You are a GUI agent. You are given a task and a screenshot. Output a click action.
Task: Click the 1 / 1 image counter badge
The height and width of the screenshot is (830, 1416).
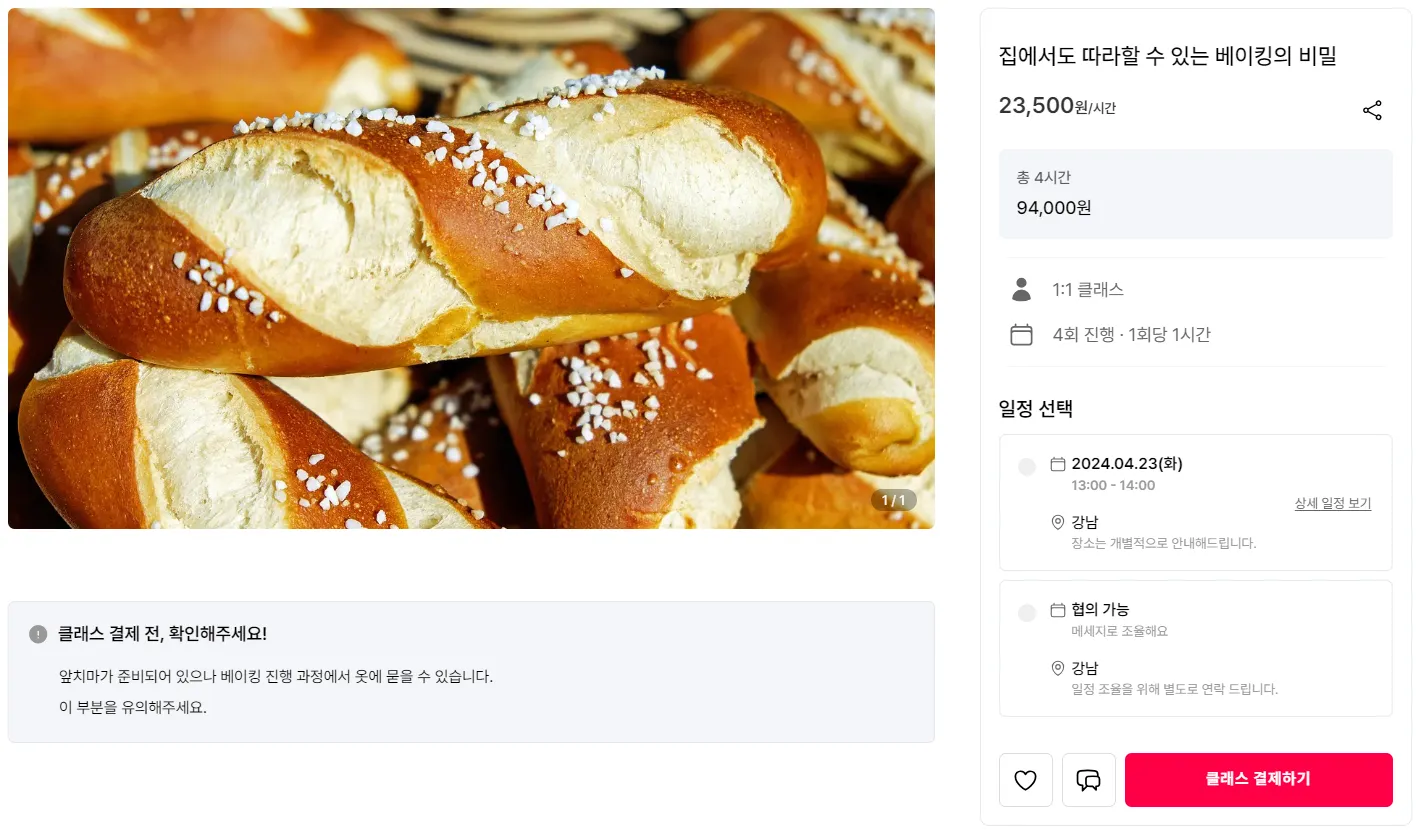[893, 500]
